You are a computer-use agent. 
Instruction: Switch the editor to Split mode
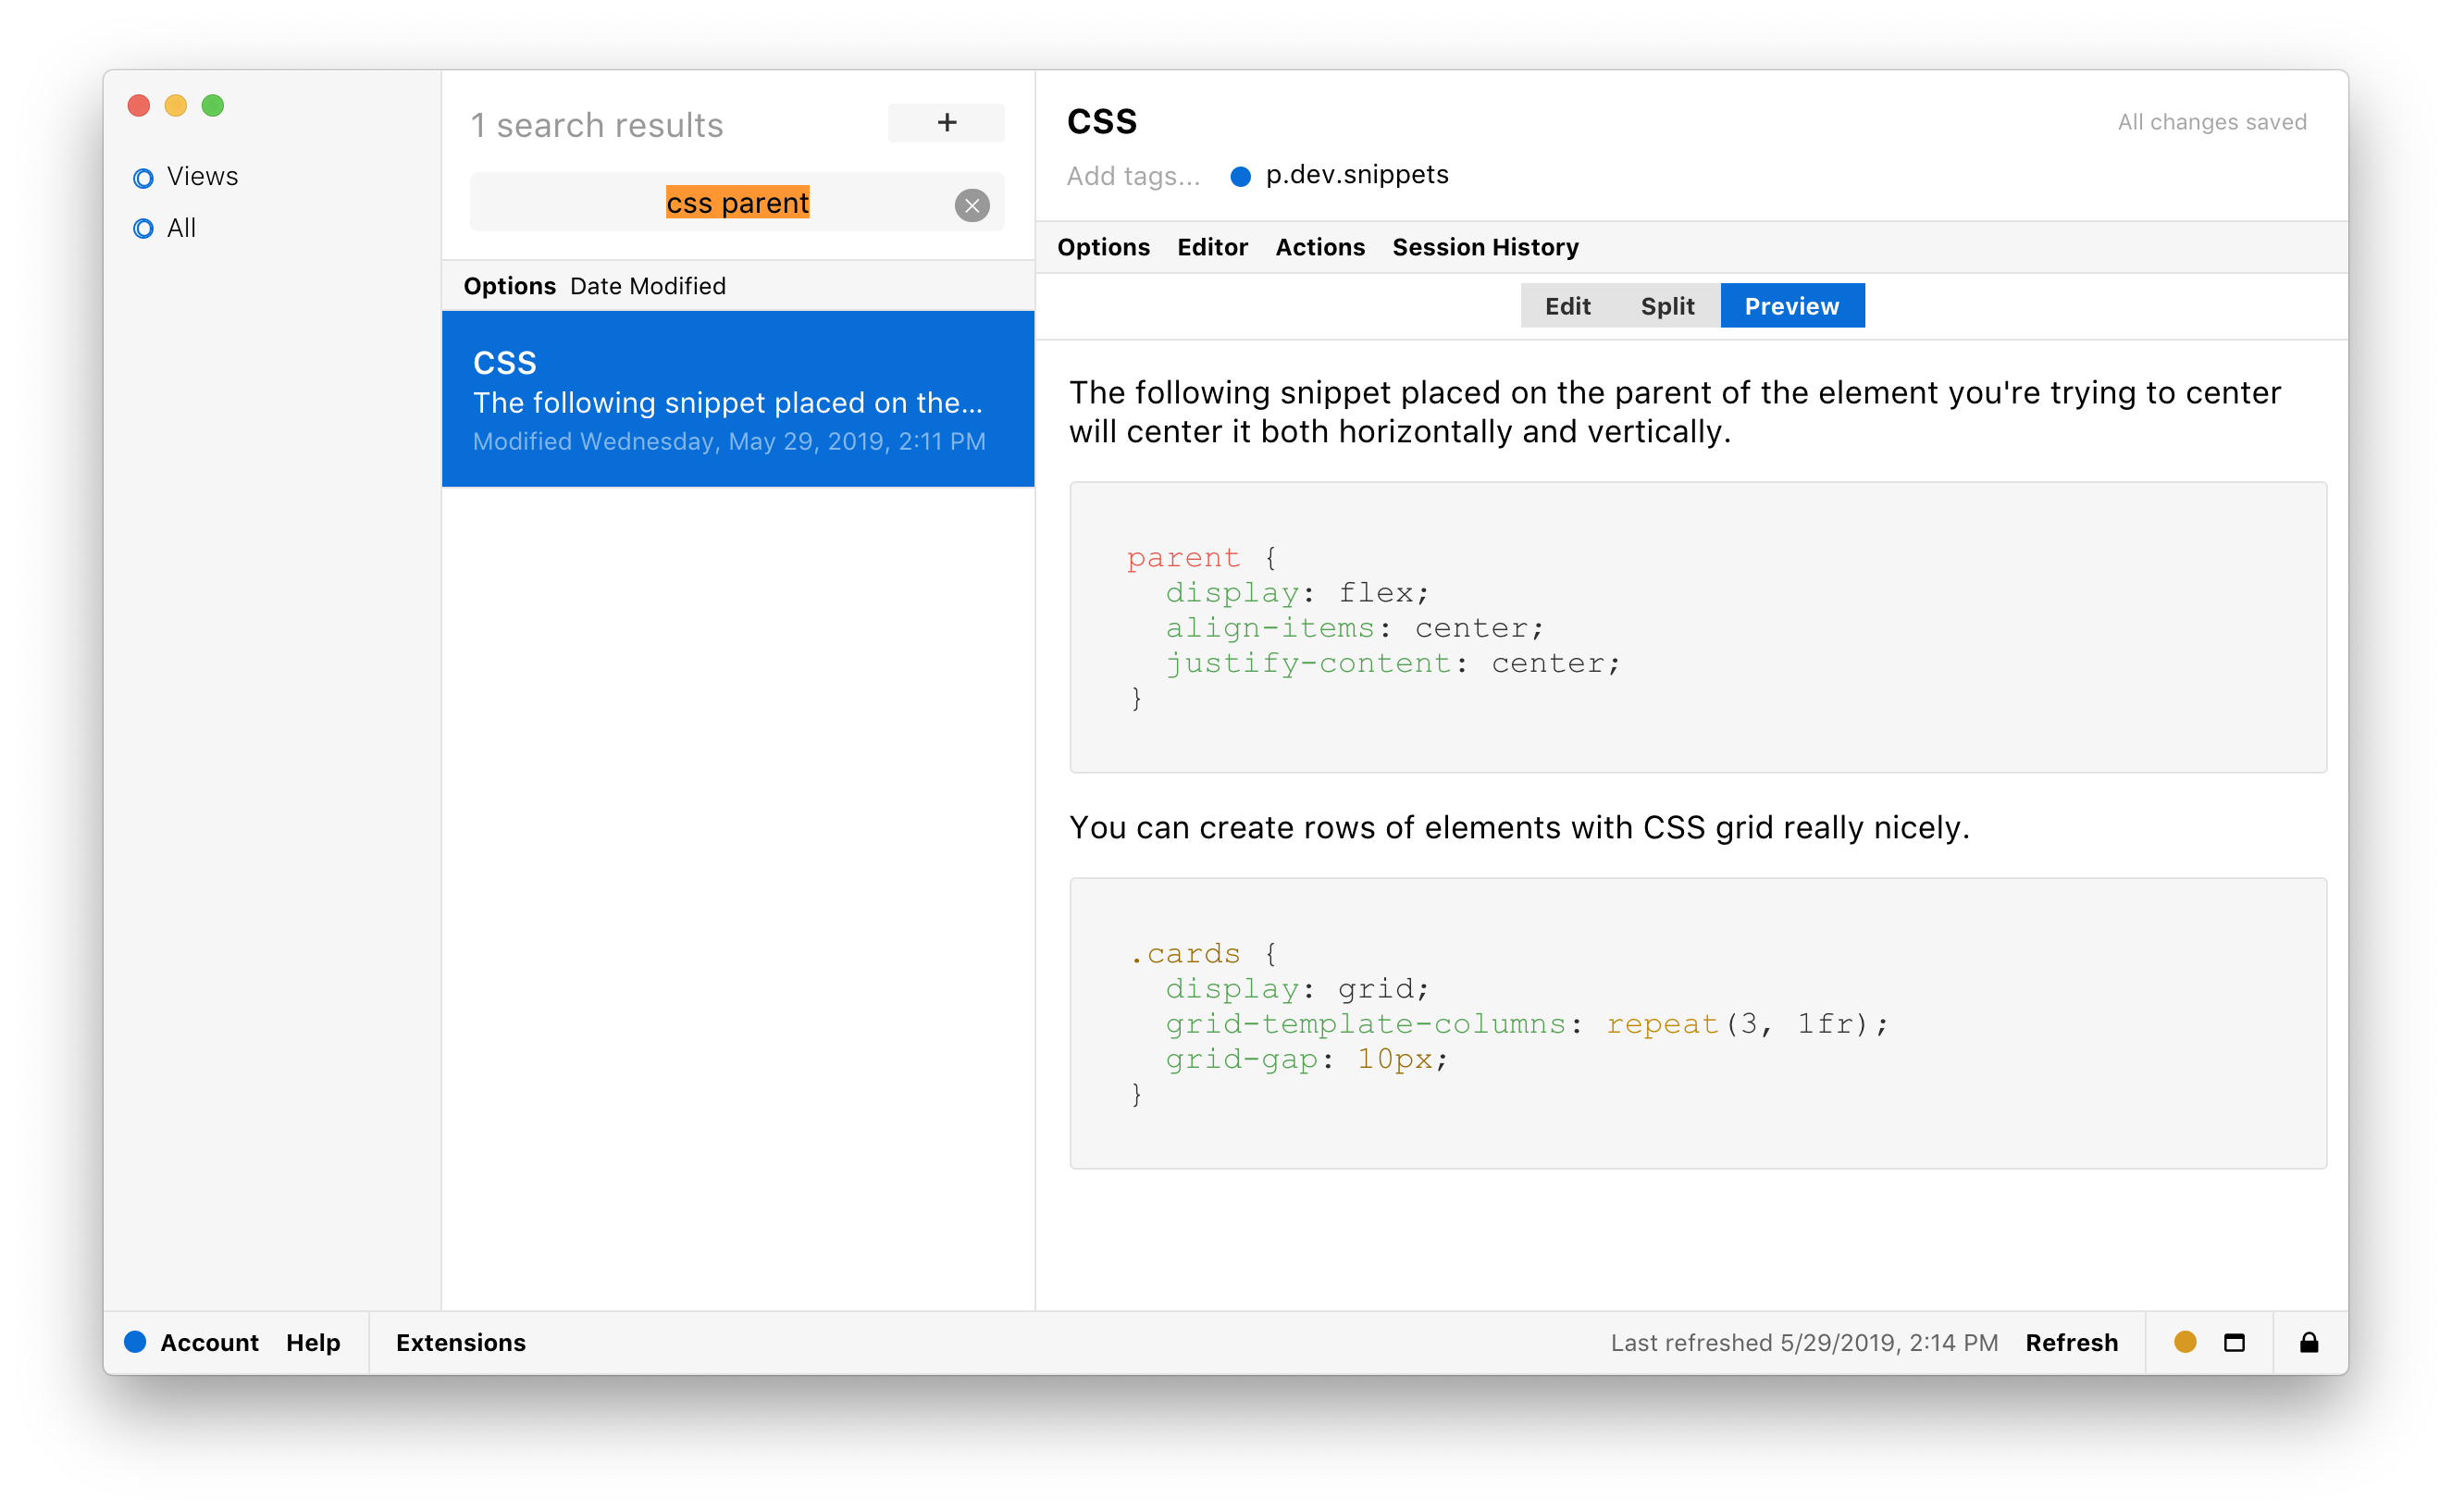click(1667, 305)
